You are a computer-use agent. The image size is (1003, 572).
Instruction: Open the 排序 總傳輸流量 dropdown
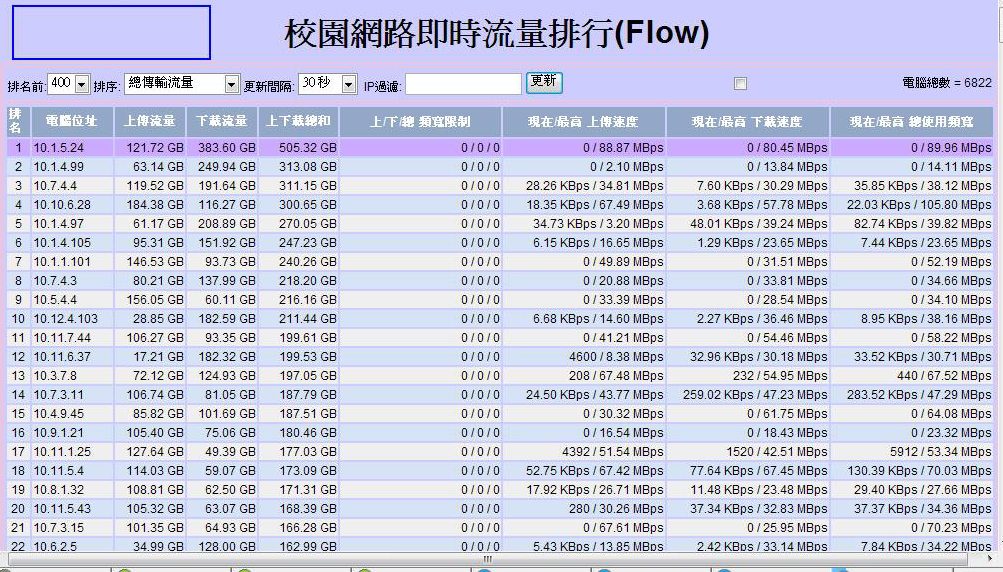tap(182, 84)
